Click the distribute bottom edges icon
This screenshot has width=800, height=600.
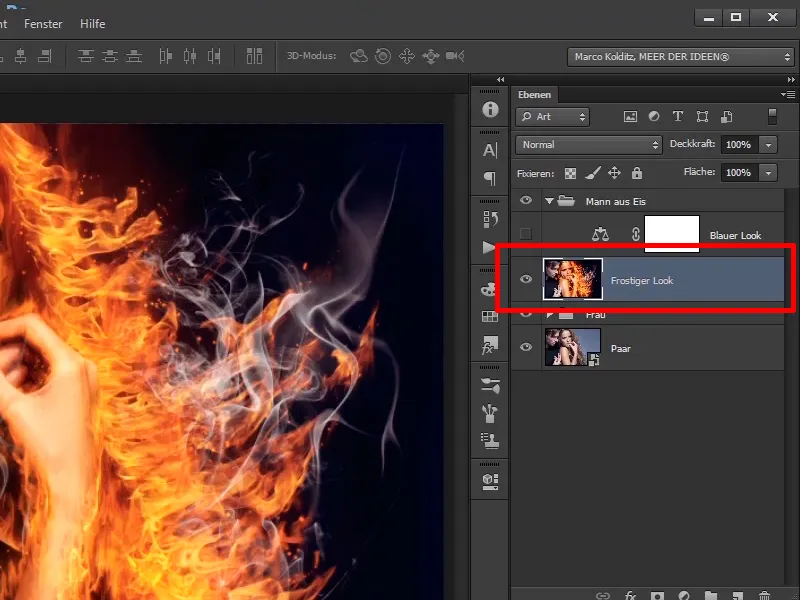(x=134, y=56)
